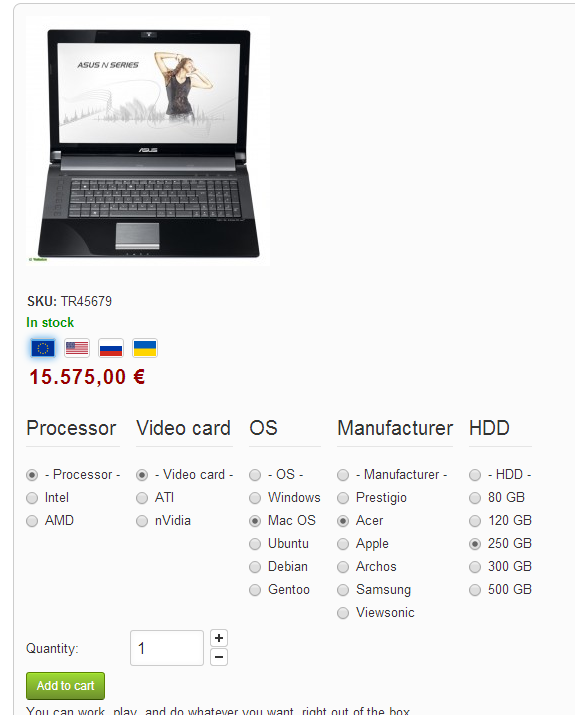
Task: Choose AMD as the processor
Action: (x=32, y=521)
